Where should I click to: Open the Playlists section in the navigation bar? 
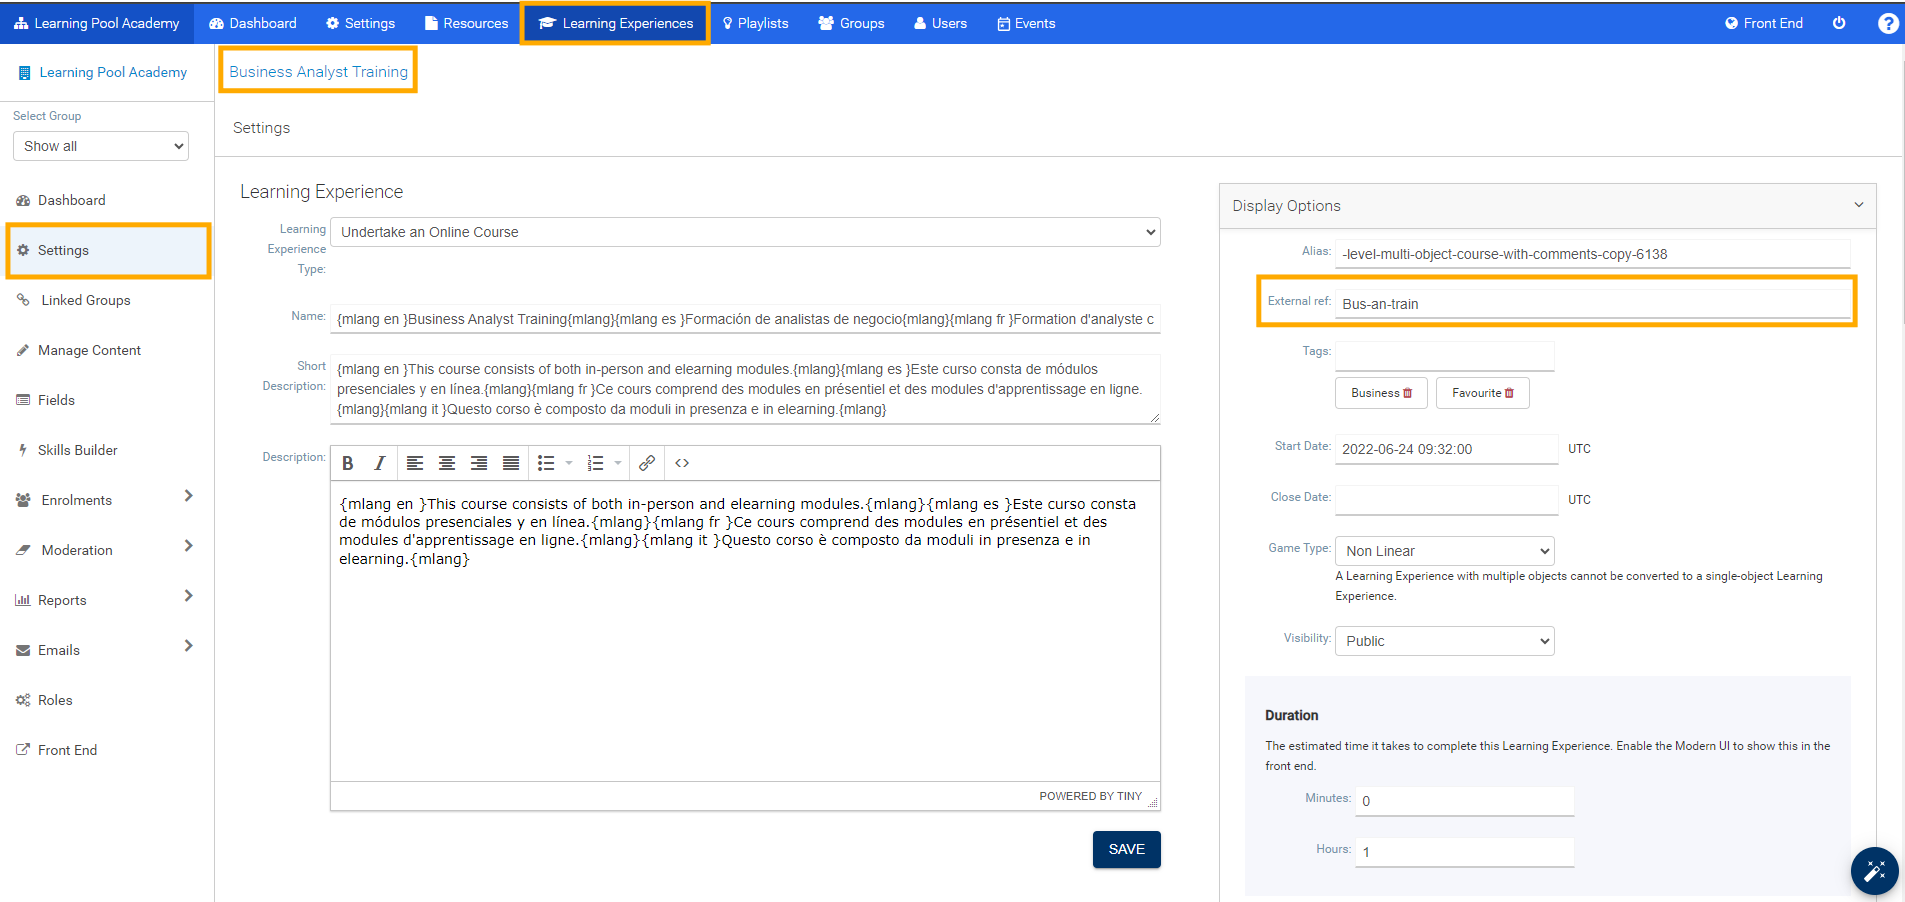(x=756, y=22)
